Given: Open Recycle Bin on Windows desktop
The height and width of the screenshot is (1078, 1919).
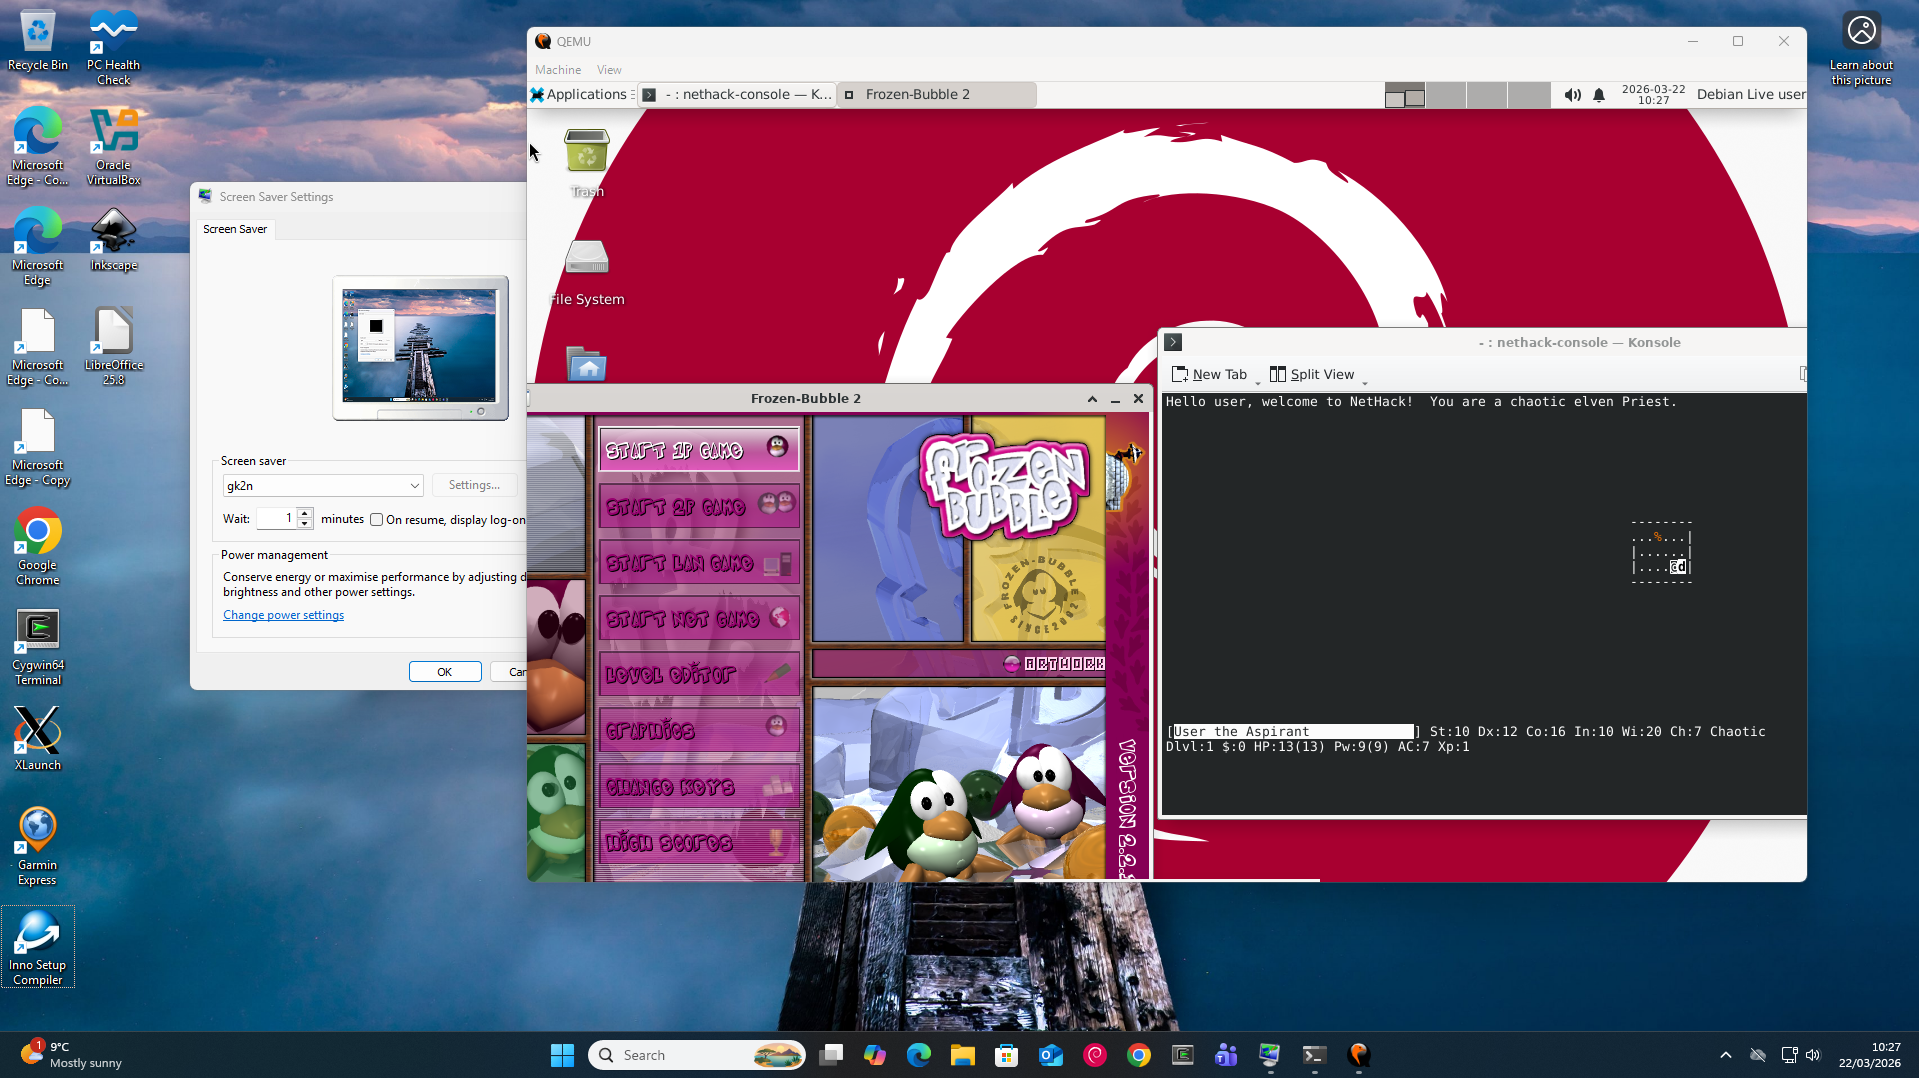Looking at the screenshot, I should (x=38, y=41).
